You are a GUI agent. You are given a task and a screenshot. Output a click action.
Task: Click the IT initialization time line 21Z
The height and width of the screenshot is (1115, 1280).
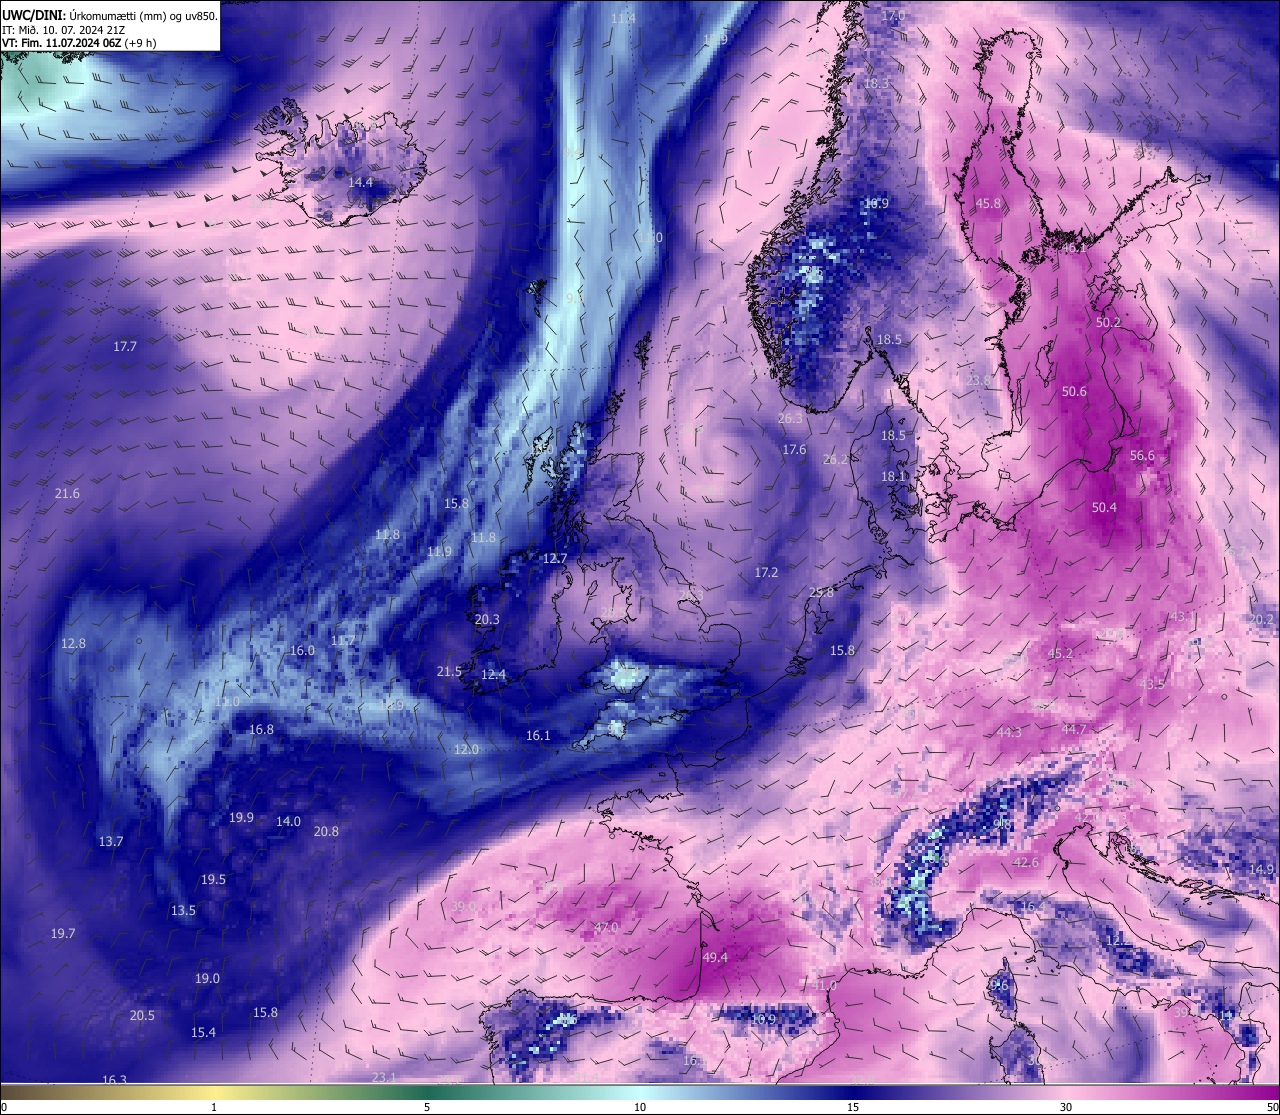[63, 30]
